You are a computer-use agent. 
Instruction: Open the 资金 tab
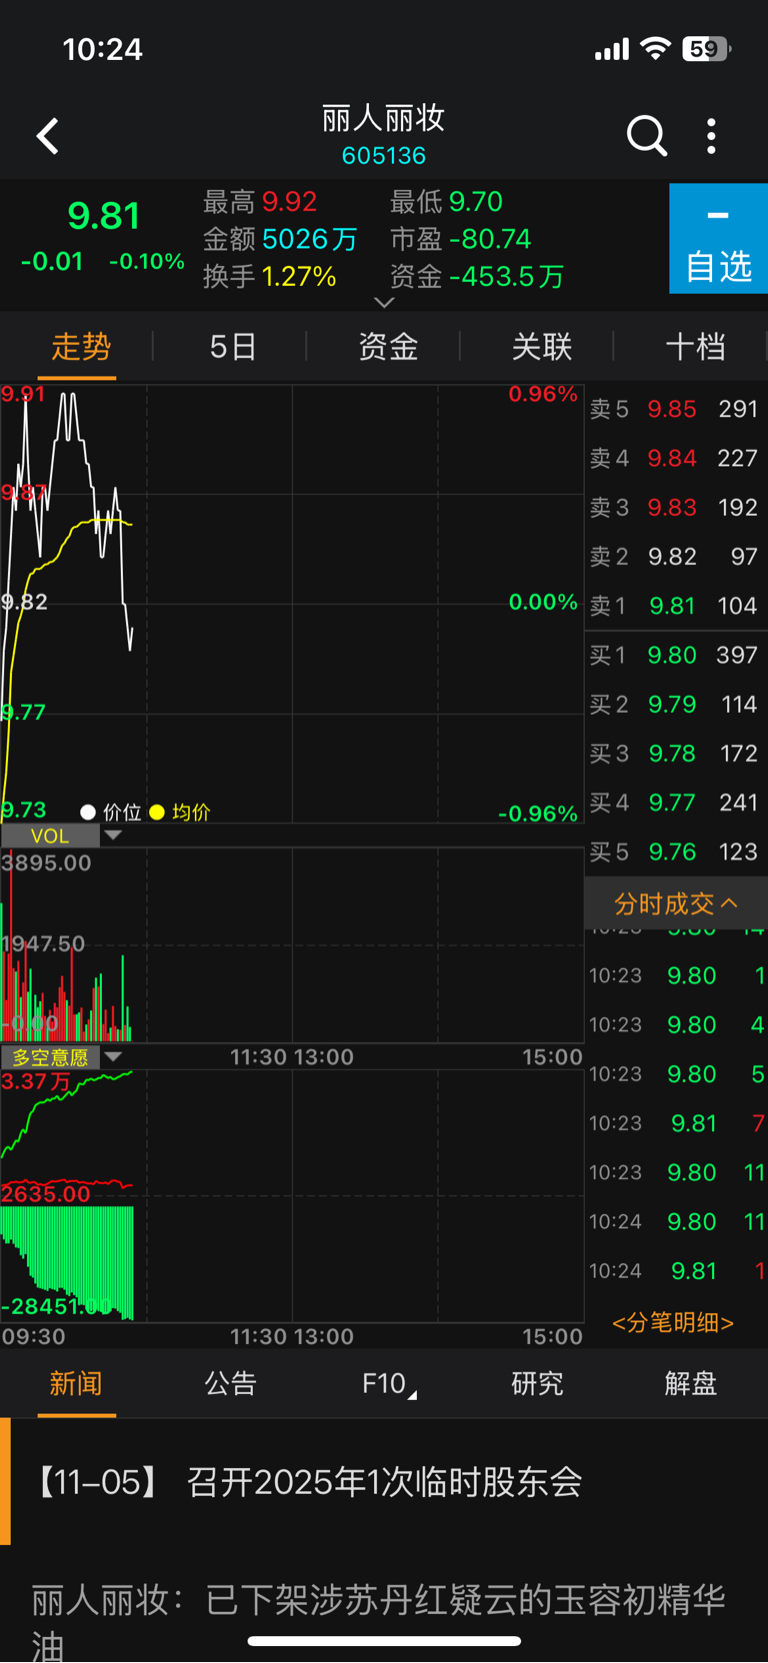pyautogui.click(x=388, y=347)
